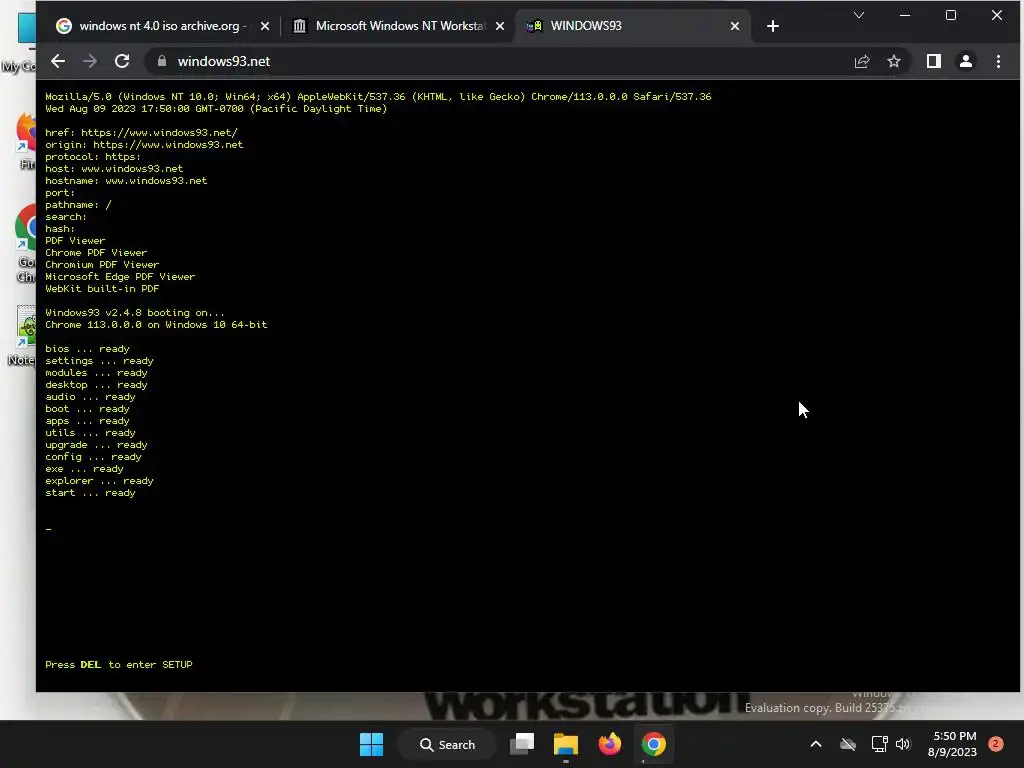Click the 'explorer ... ready' line

pos(99,481)
